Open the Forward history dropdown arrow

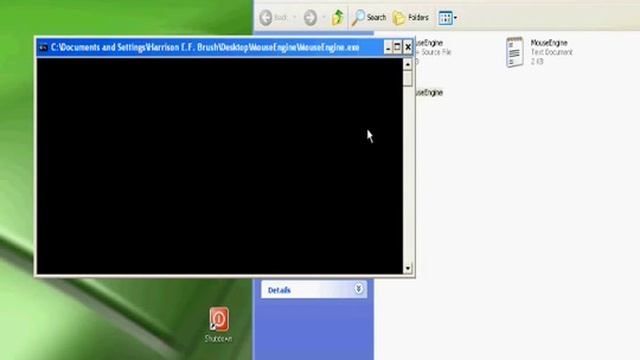coord(324,18)
